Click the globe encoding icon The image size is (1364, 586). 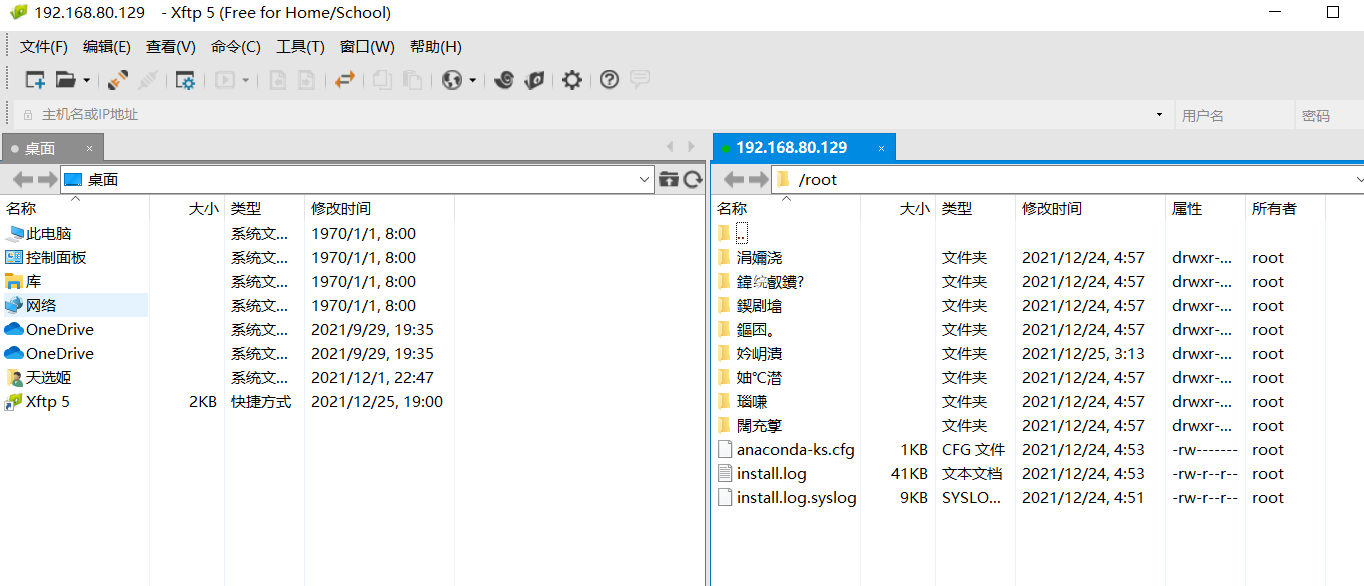click(x=452, y=80)
